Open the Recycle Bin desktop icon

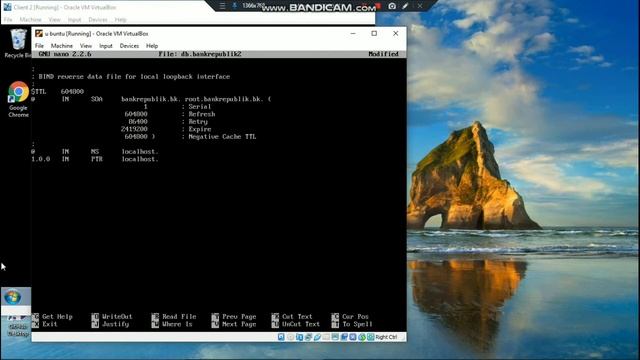tap(18, 43)
